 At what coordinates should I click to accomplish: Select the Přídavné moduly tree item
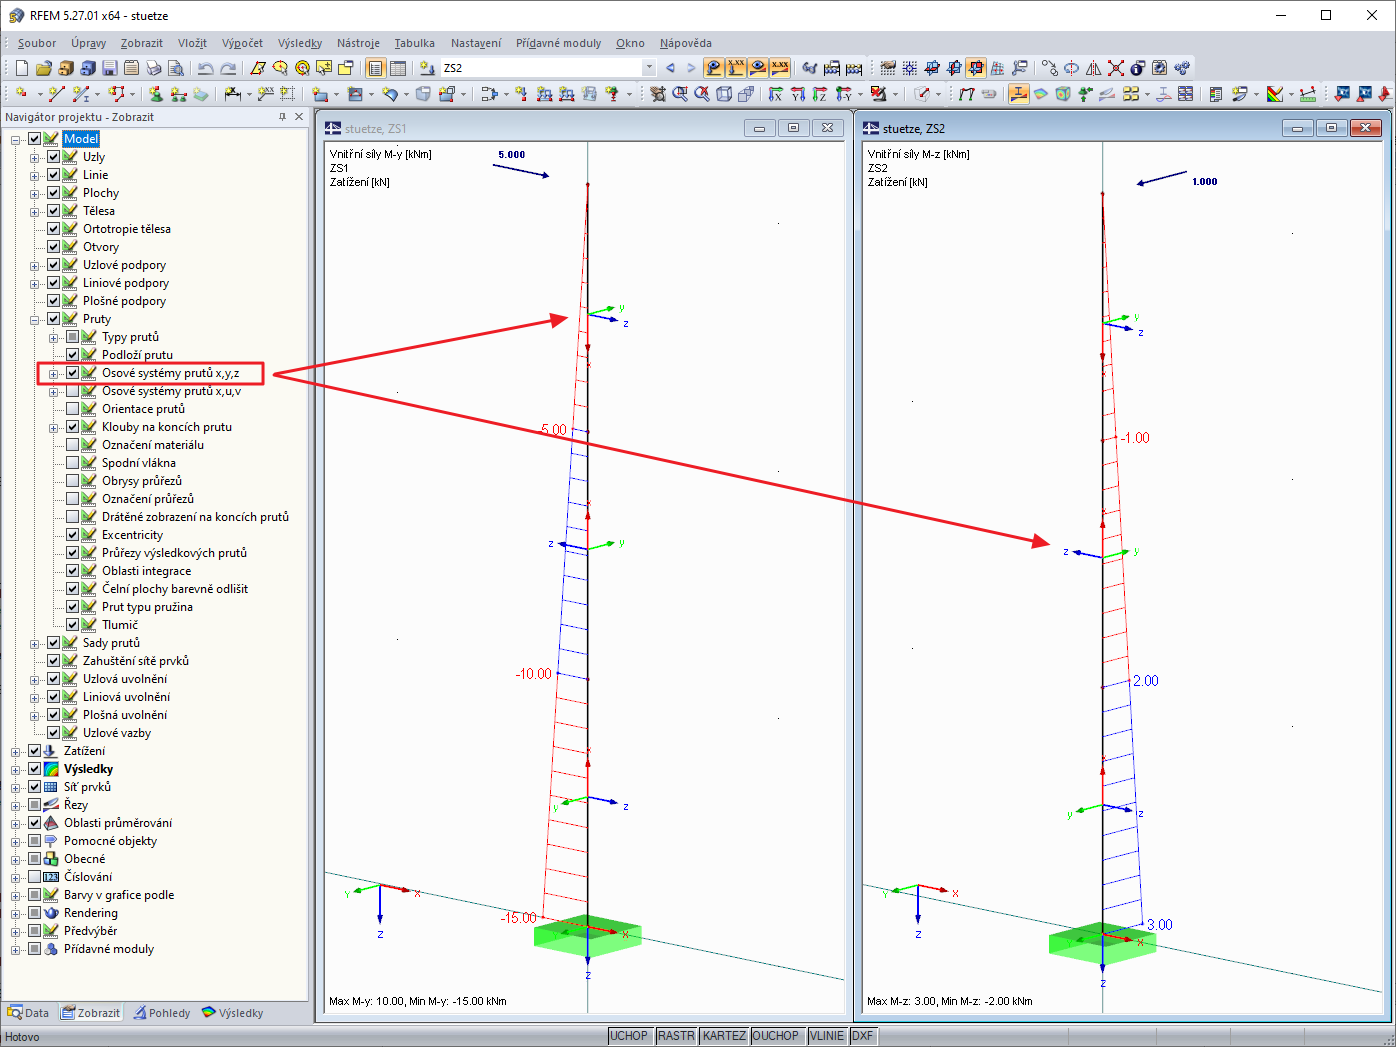coord(109,949)
